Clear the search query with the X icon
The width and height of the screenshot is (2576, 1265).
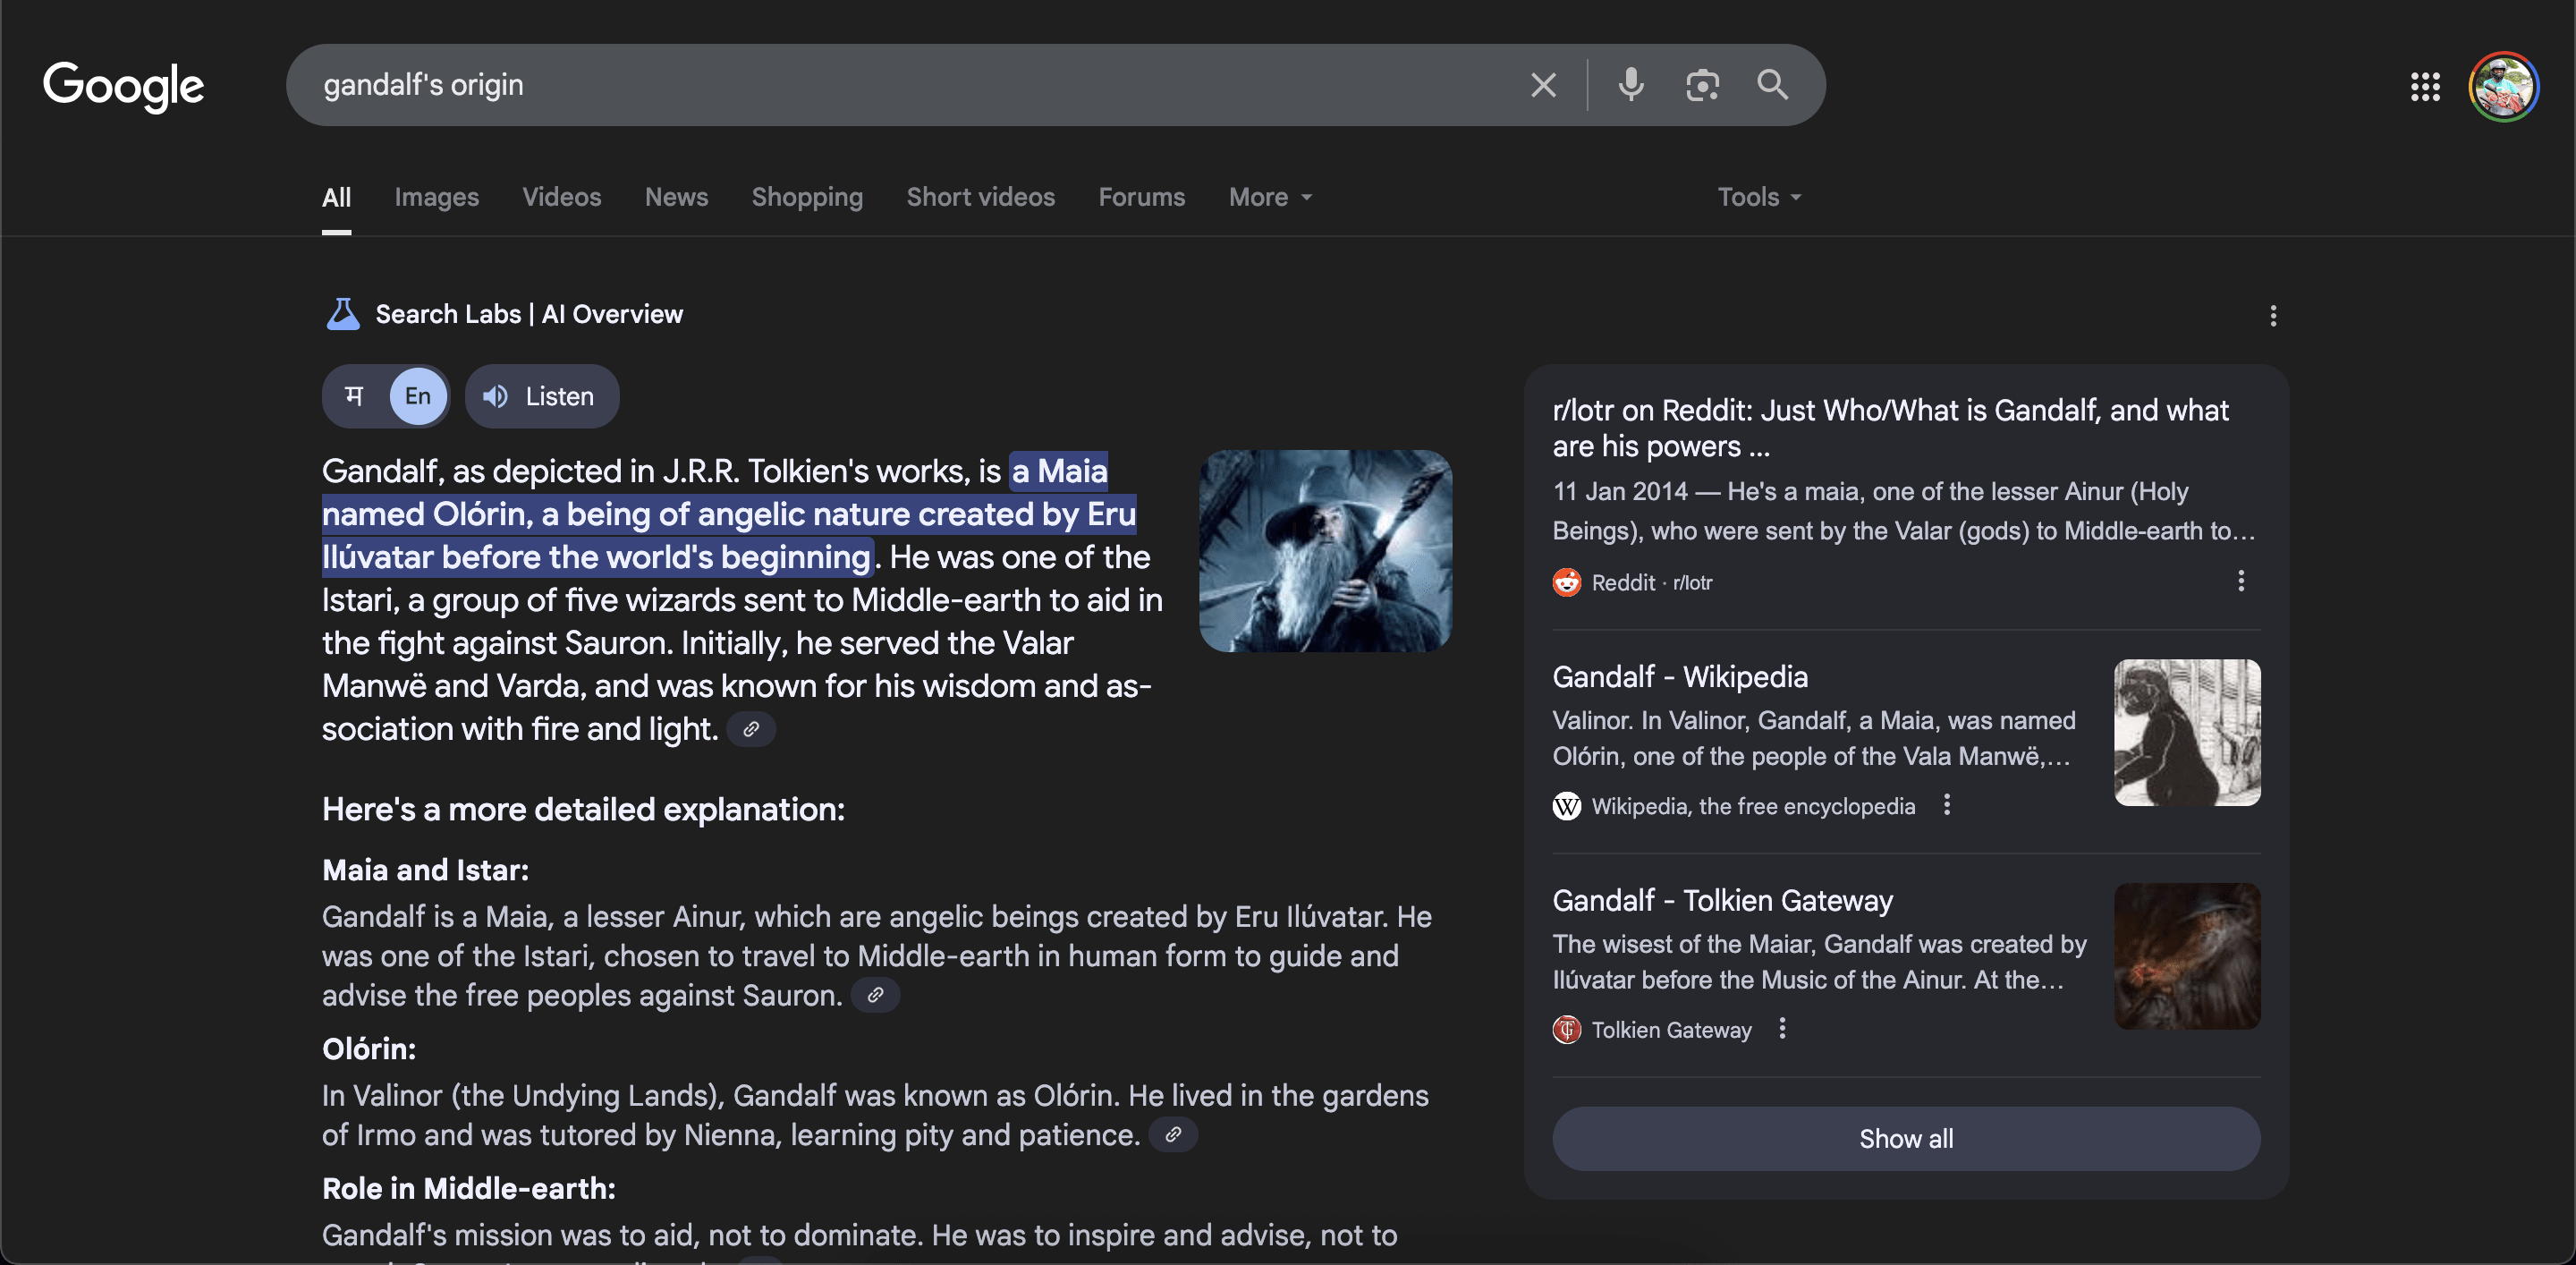pos(1543,85)
